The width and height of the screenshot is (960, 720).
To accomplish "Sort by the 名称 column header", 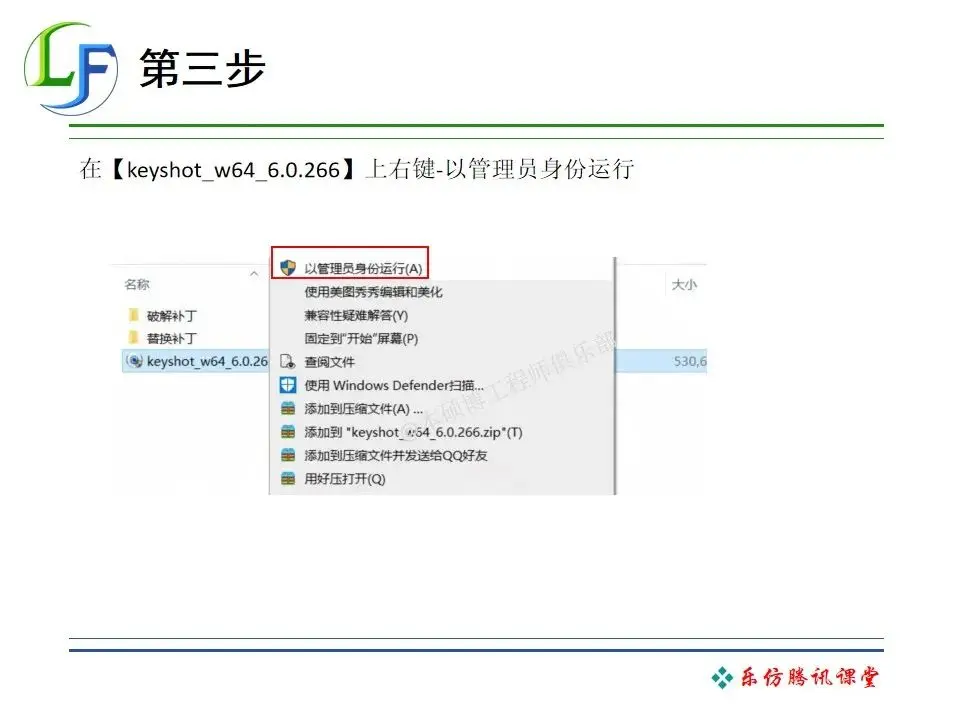I will click(x=137, y=284).
